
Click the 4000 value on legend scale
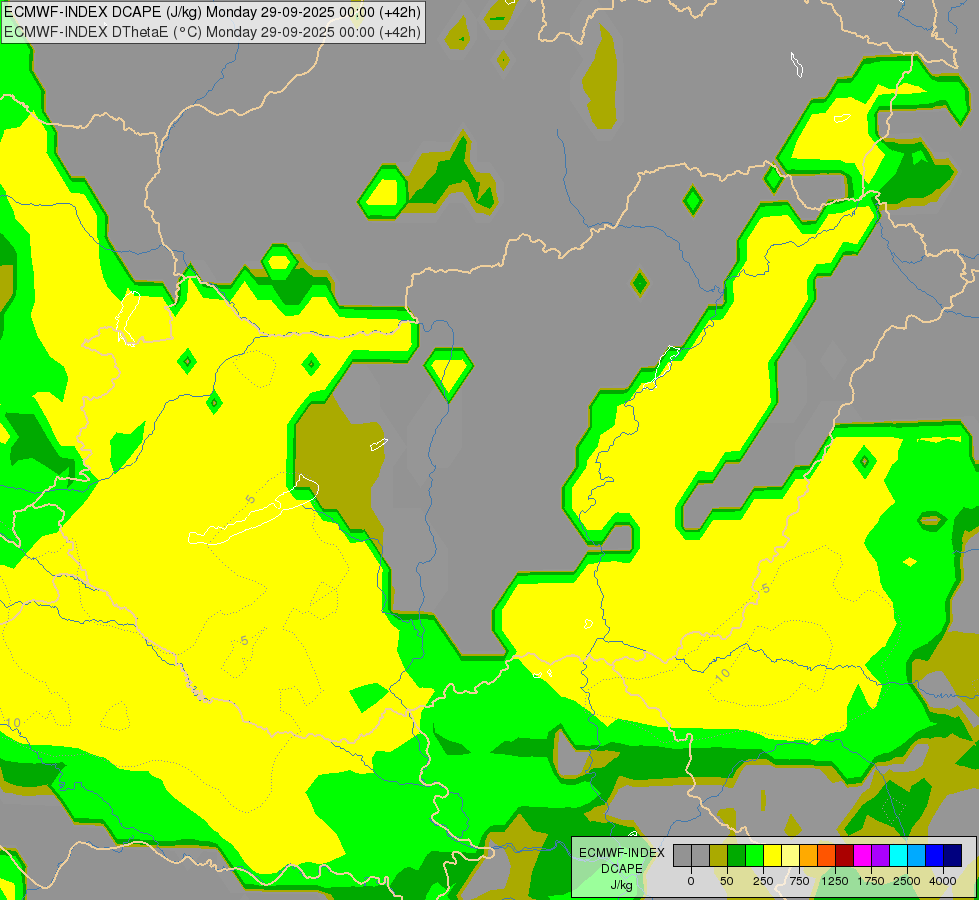pyautogui.click(x=942, y=881)
